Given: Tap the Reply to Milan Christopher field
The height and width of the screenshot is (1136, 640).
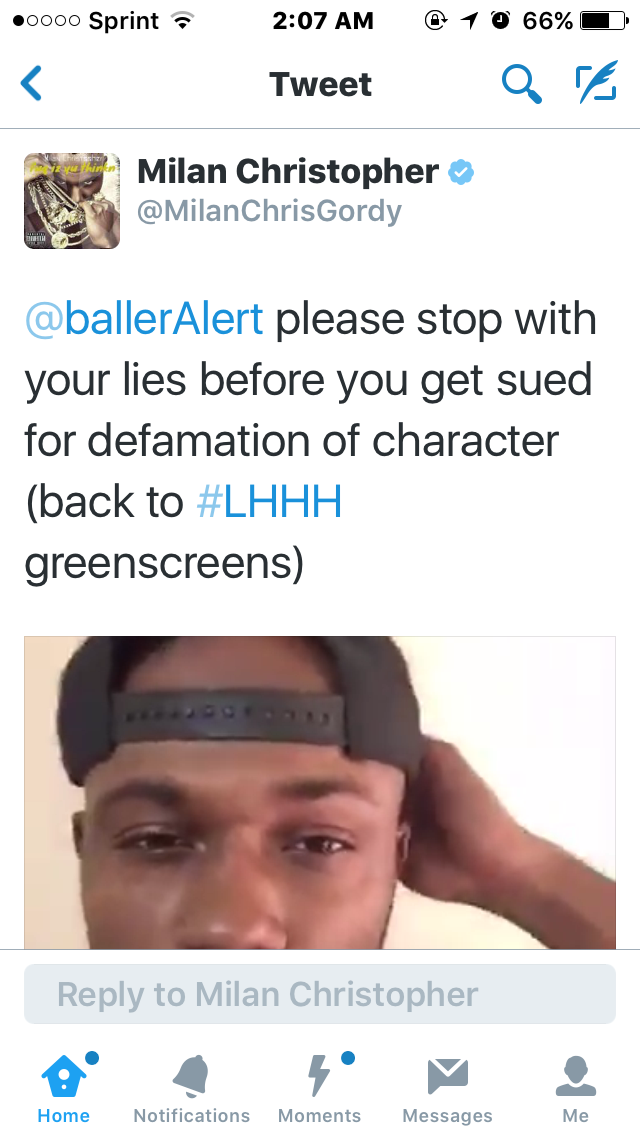Looking at the screenshot, I should 320,994.
